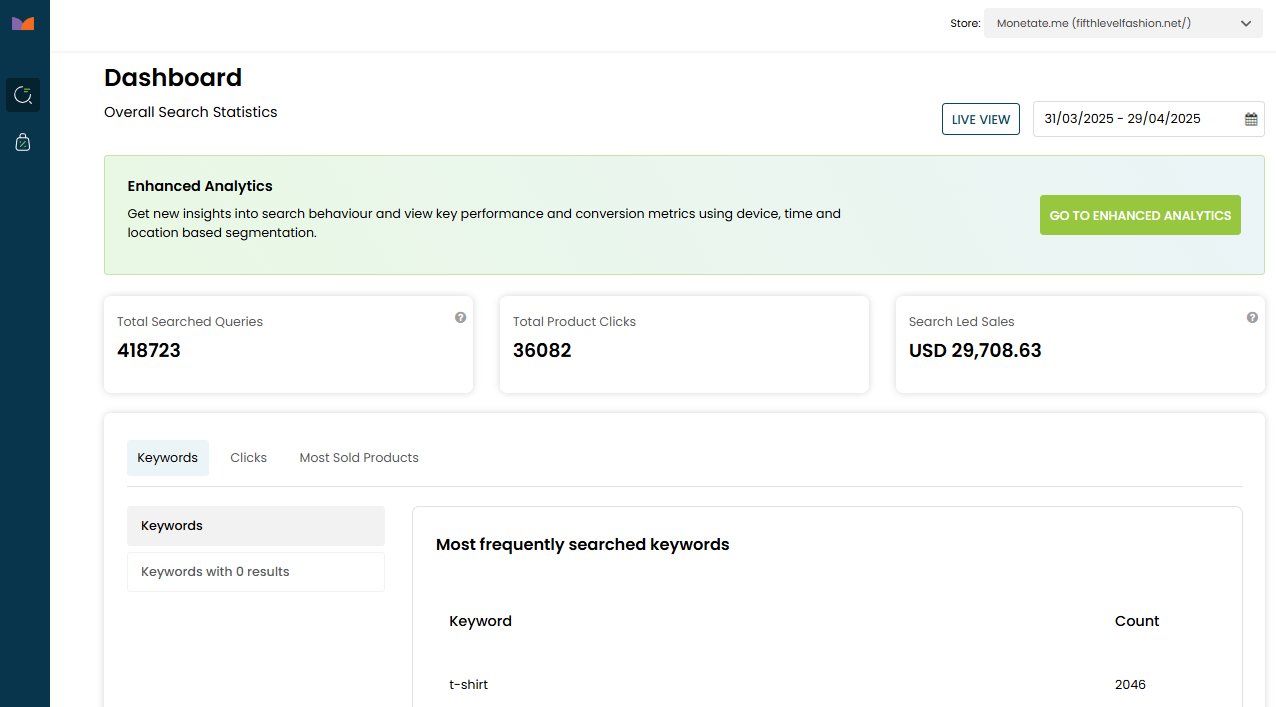Image resolution: width=1276 pixels, height=707 pixels.
Task: Click the t-shirt keyword row
Action: 469,685
